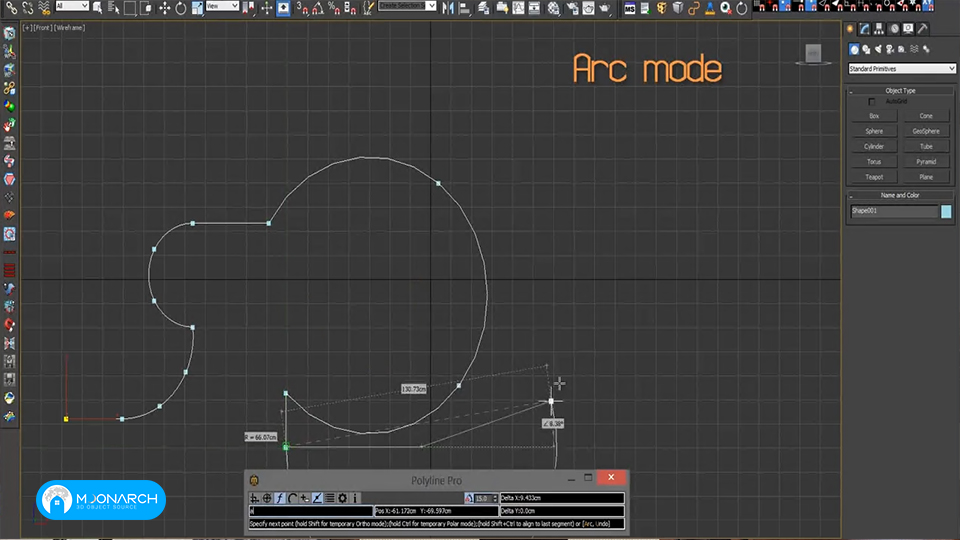Collapse the Name and Color rollout

900,195
